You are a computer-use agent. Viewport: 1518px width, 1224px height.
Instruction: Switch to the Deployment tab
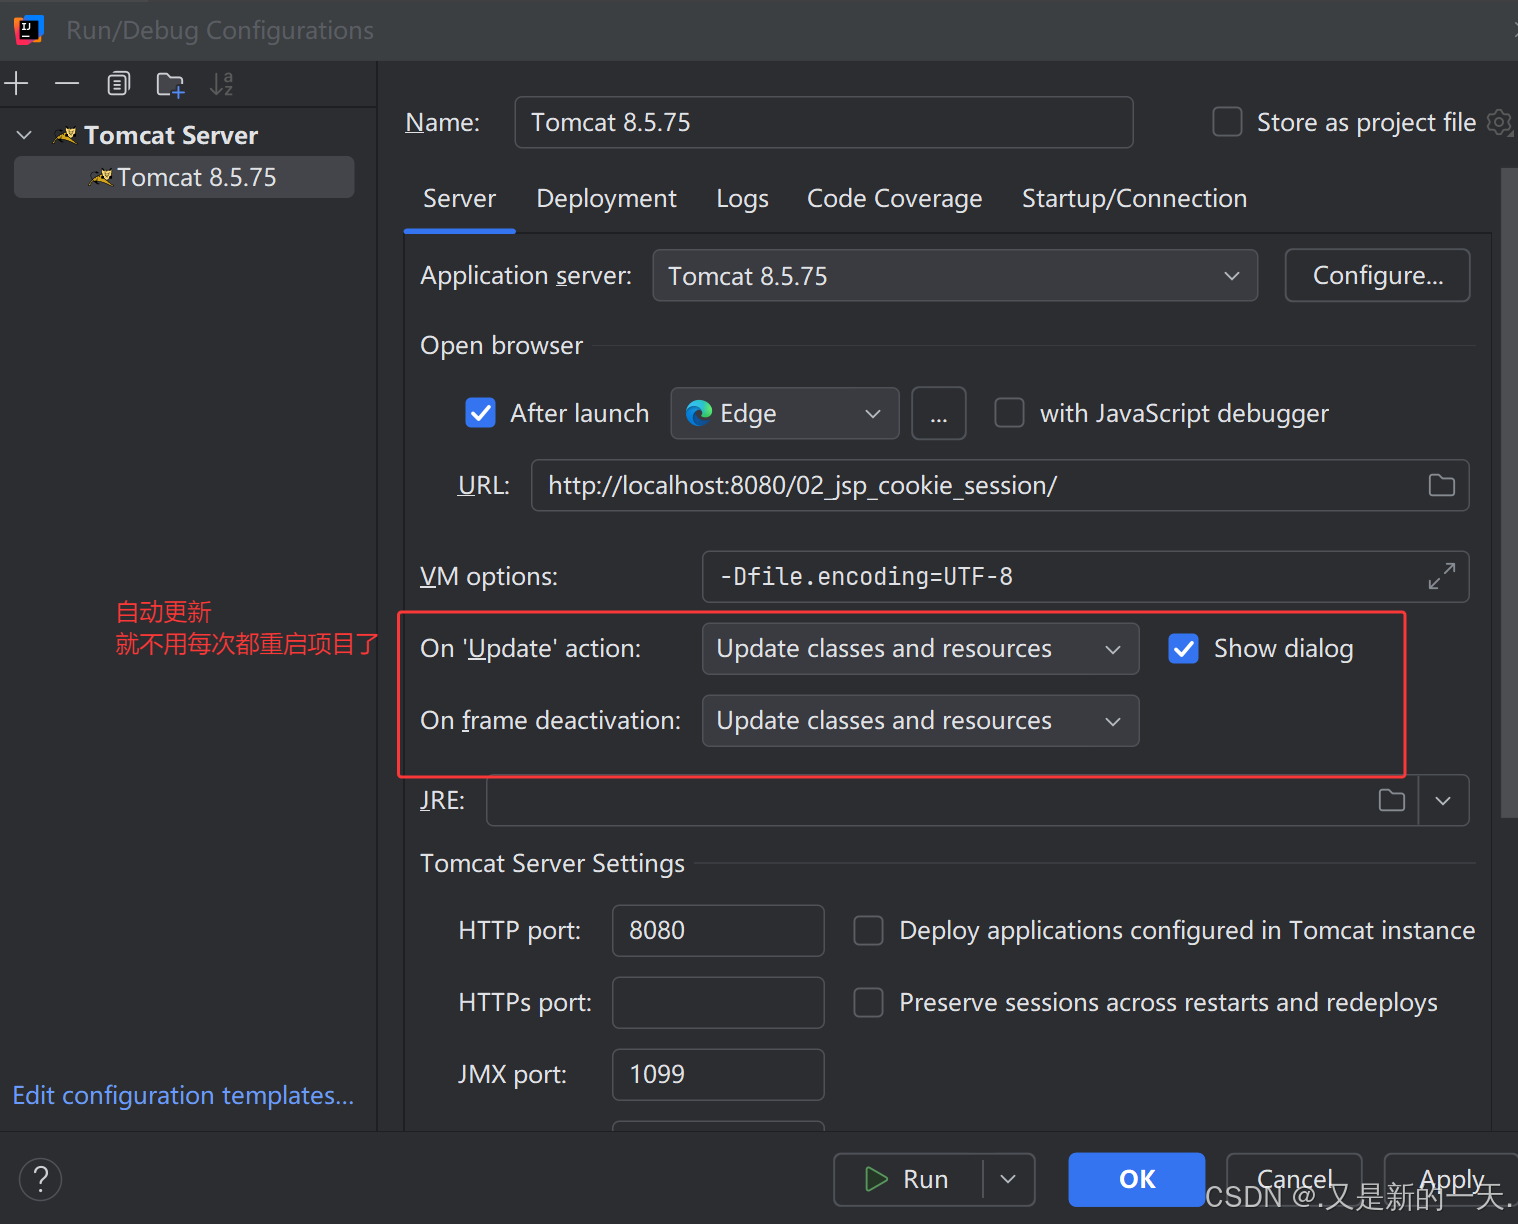tap(606, 199)
